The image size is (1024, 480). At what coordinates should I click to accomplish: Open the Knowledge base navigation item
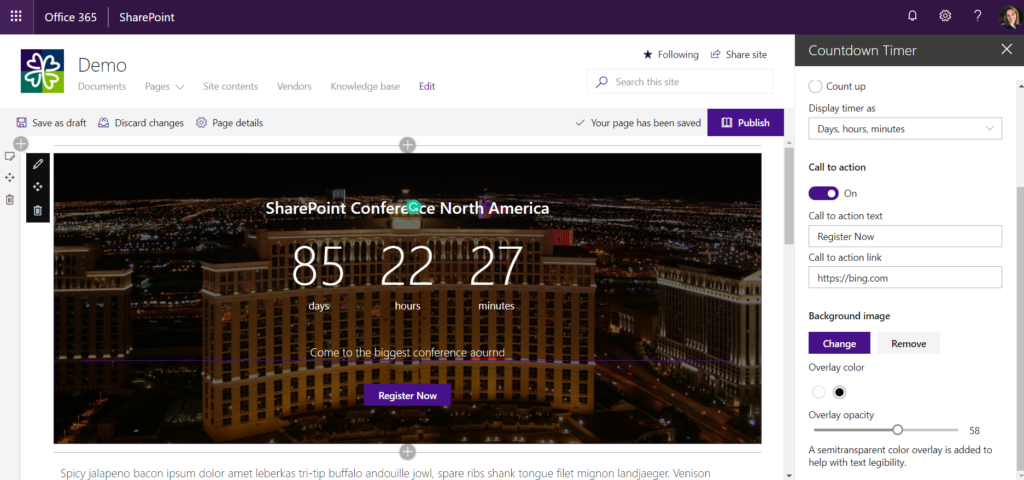tap(365, 86)
